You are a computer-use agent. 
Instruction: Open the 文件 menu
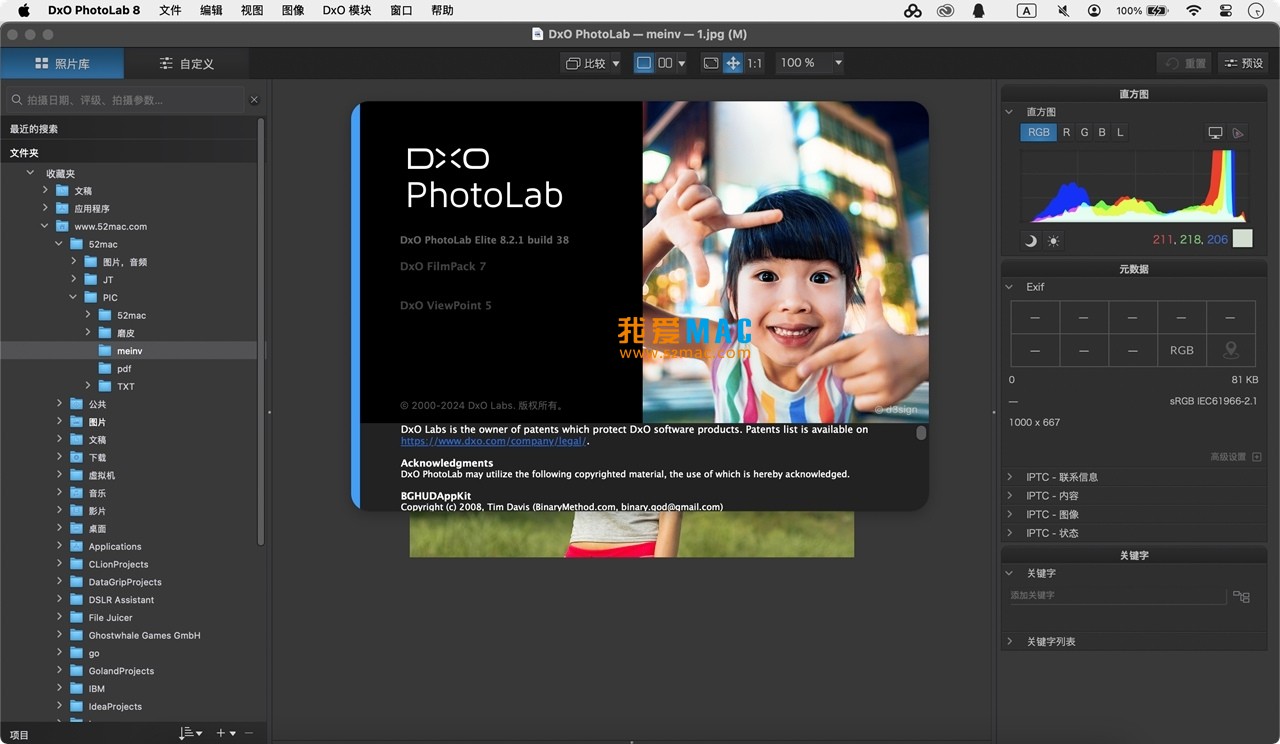[x=170, y=10]
